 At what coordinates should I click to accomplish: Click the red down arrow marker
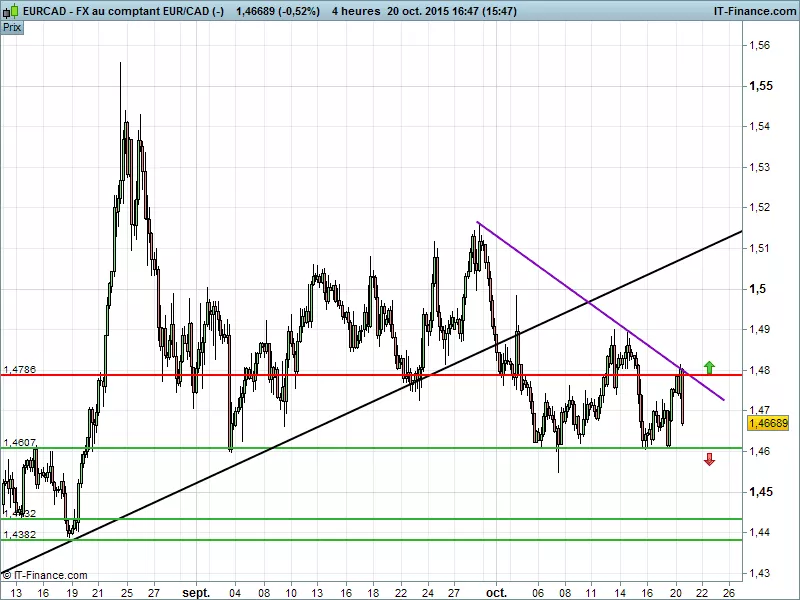(x=709, y=459)
